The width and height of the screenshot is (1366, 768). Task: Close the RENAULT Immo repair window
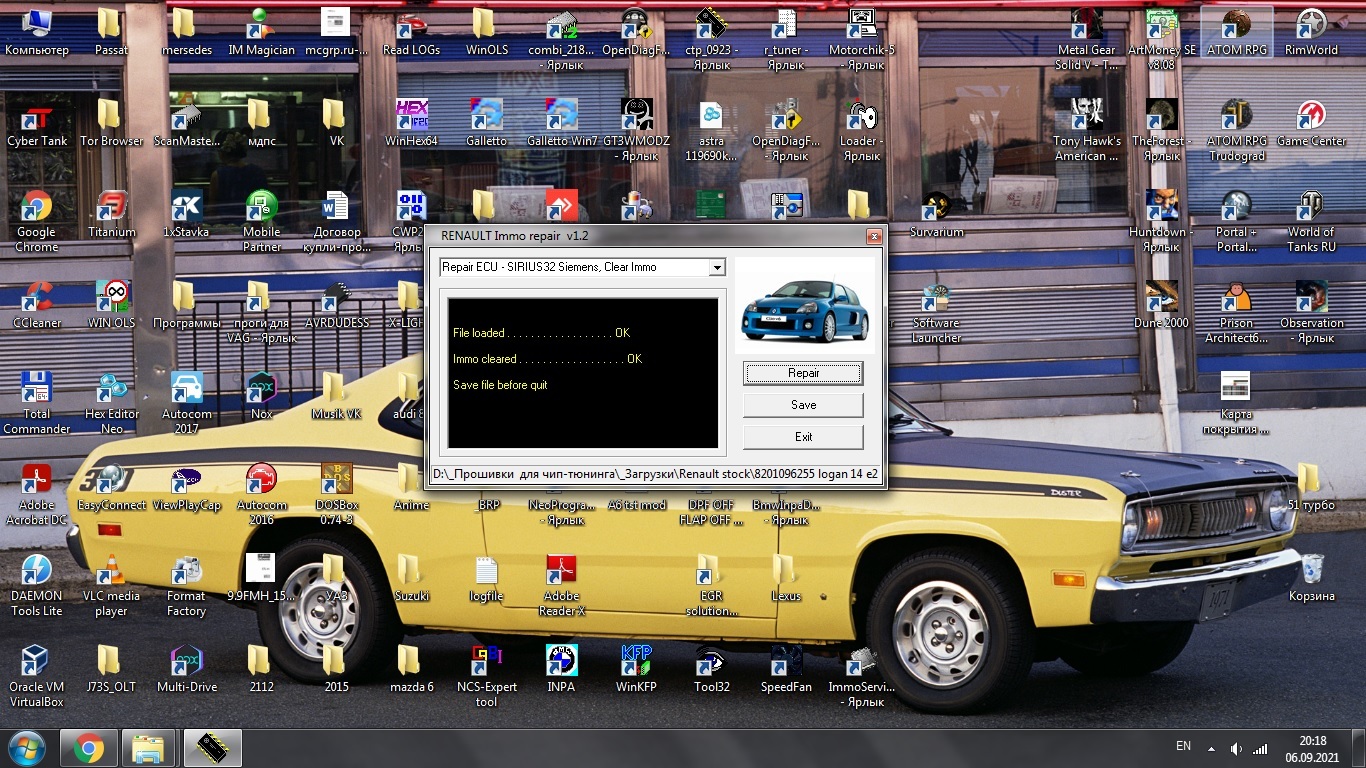(874, 236)
